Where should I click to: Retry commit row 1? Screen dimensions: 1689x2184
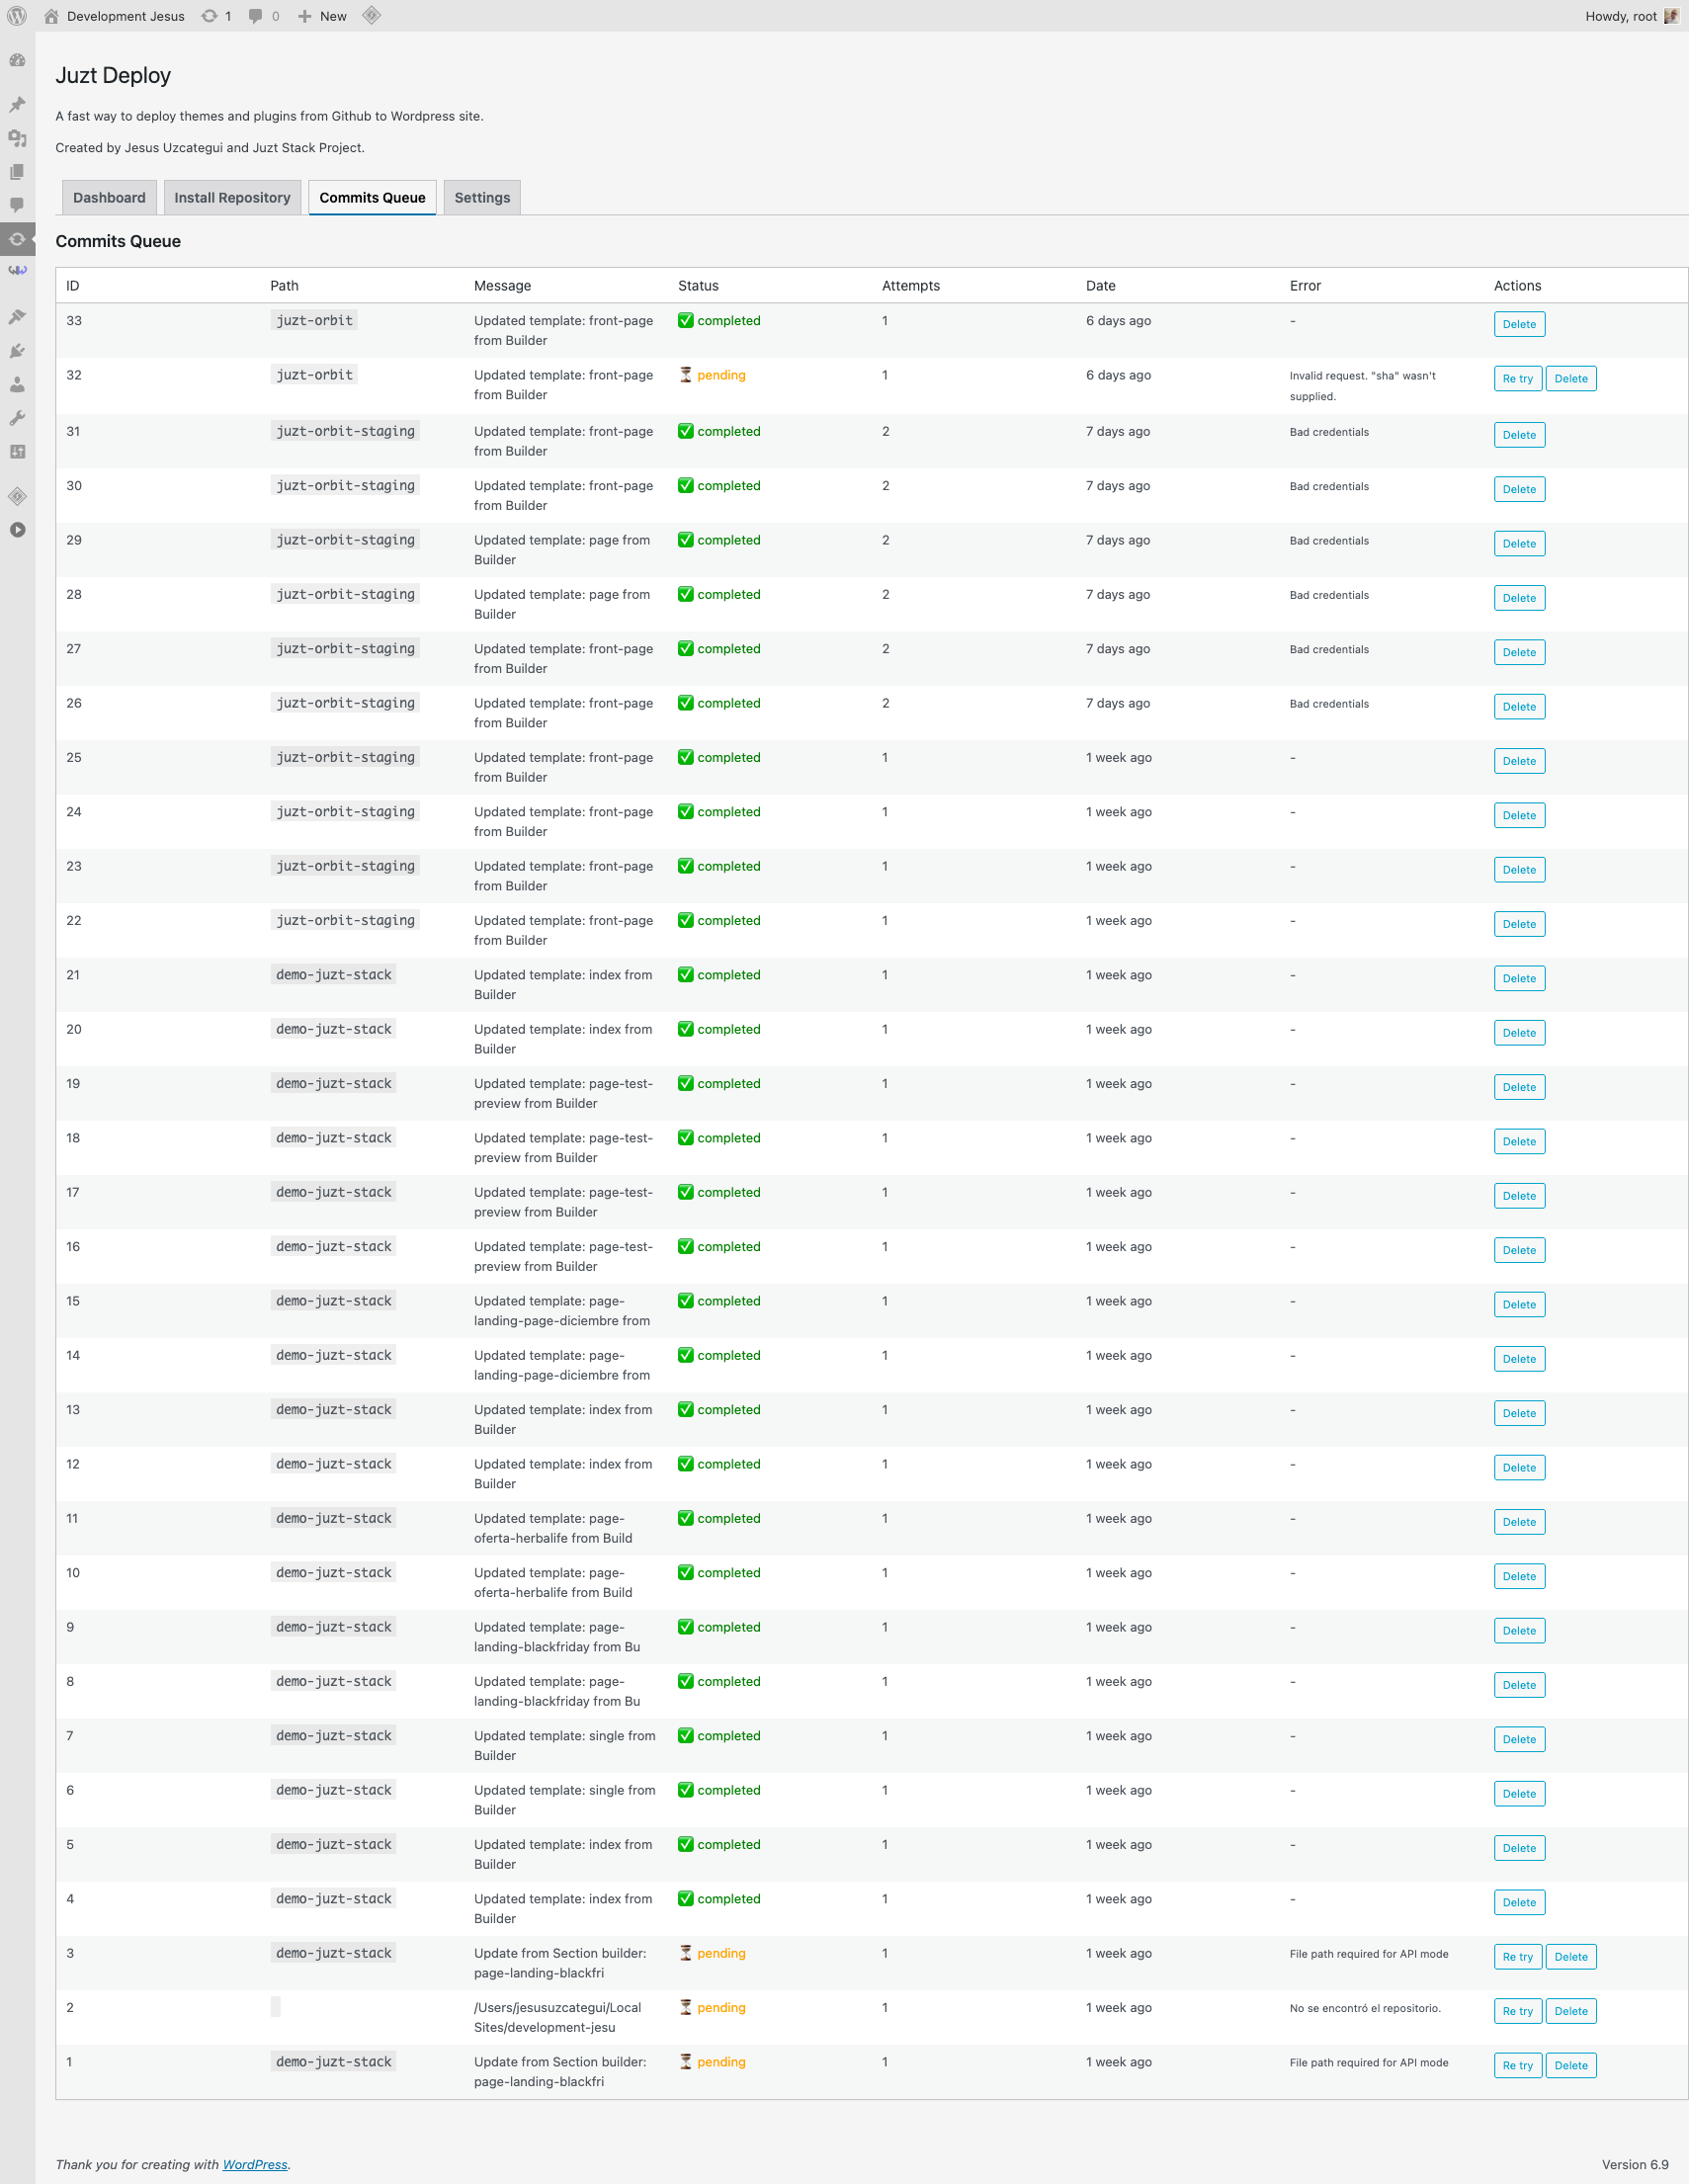(x=1517, y=2065)
